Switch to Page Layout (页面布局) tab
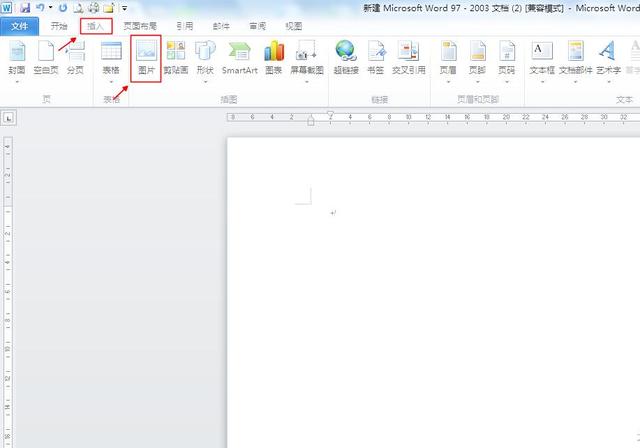The width and height of the screenshot is (640, 448). 140,26
